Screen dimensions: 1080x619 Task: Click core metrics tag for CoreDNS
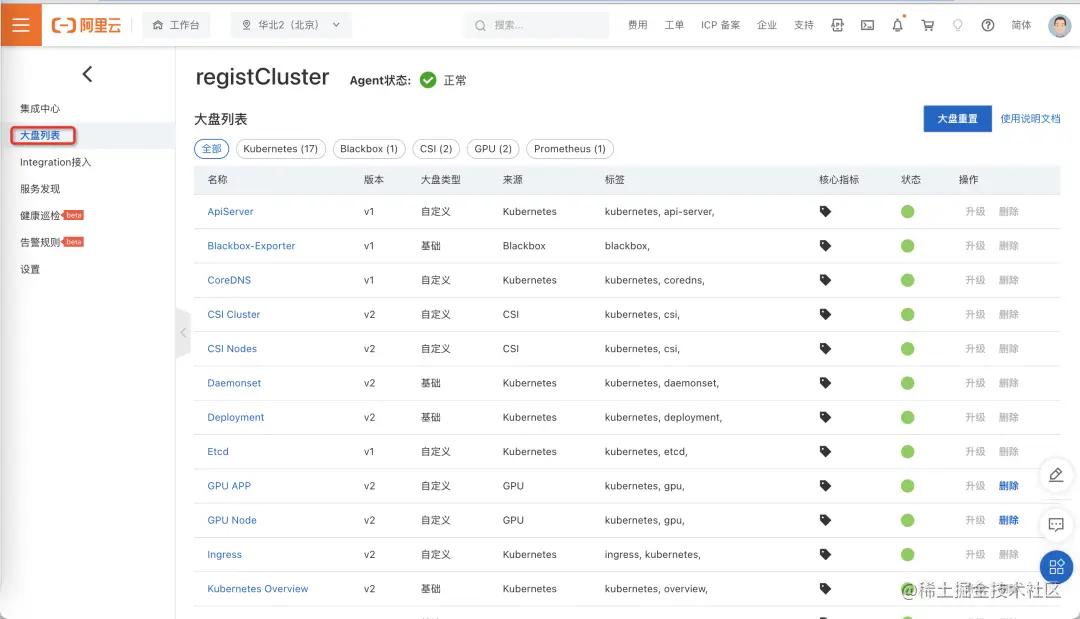[x=825, y=280]
